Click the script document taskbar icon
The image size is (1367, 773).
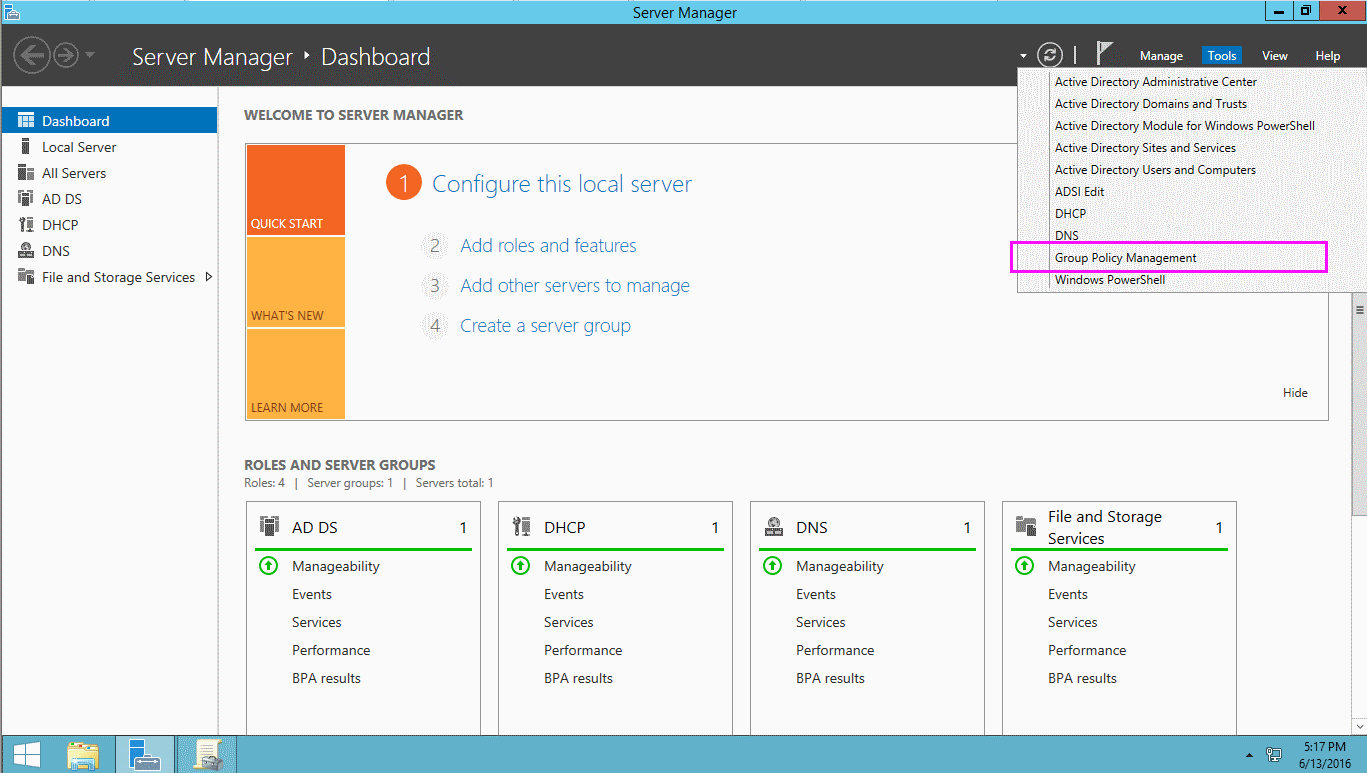pos(207,755)
